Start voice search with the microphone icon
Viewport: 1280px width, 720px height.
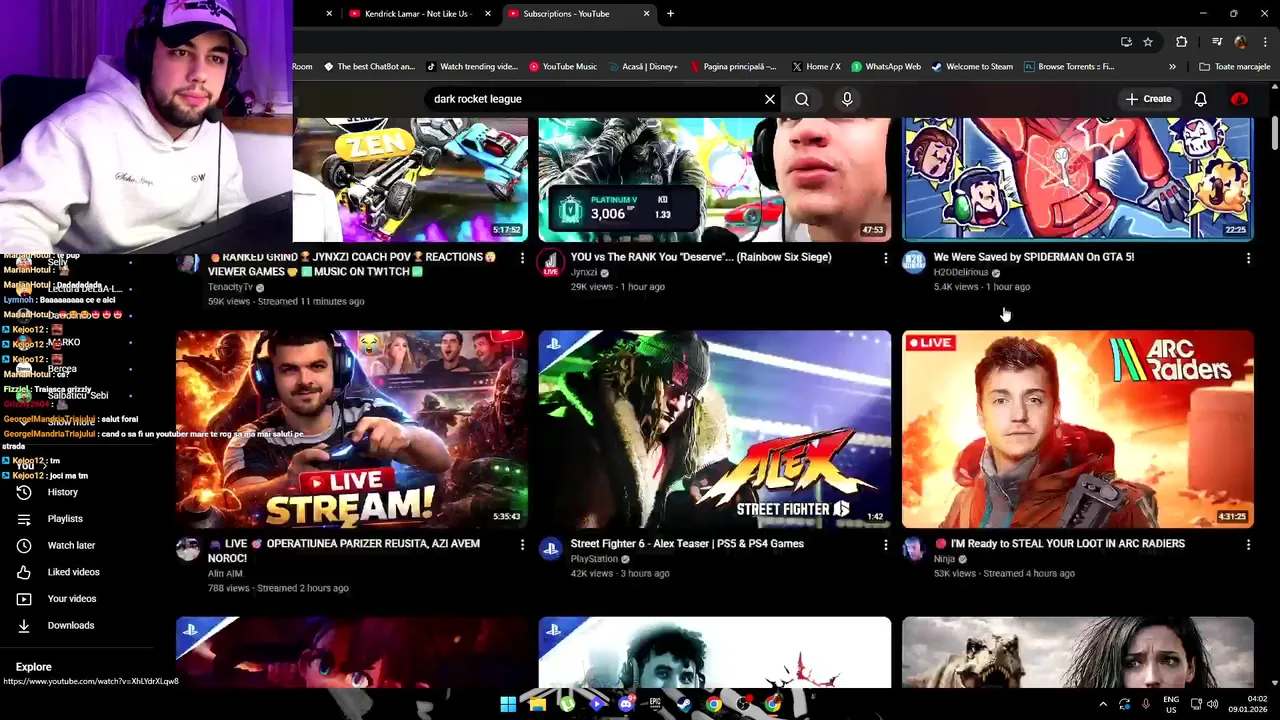coord(847,99)
